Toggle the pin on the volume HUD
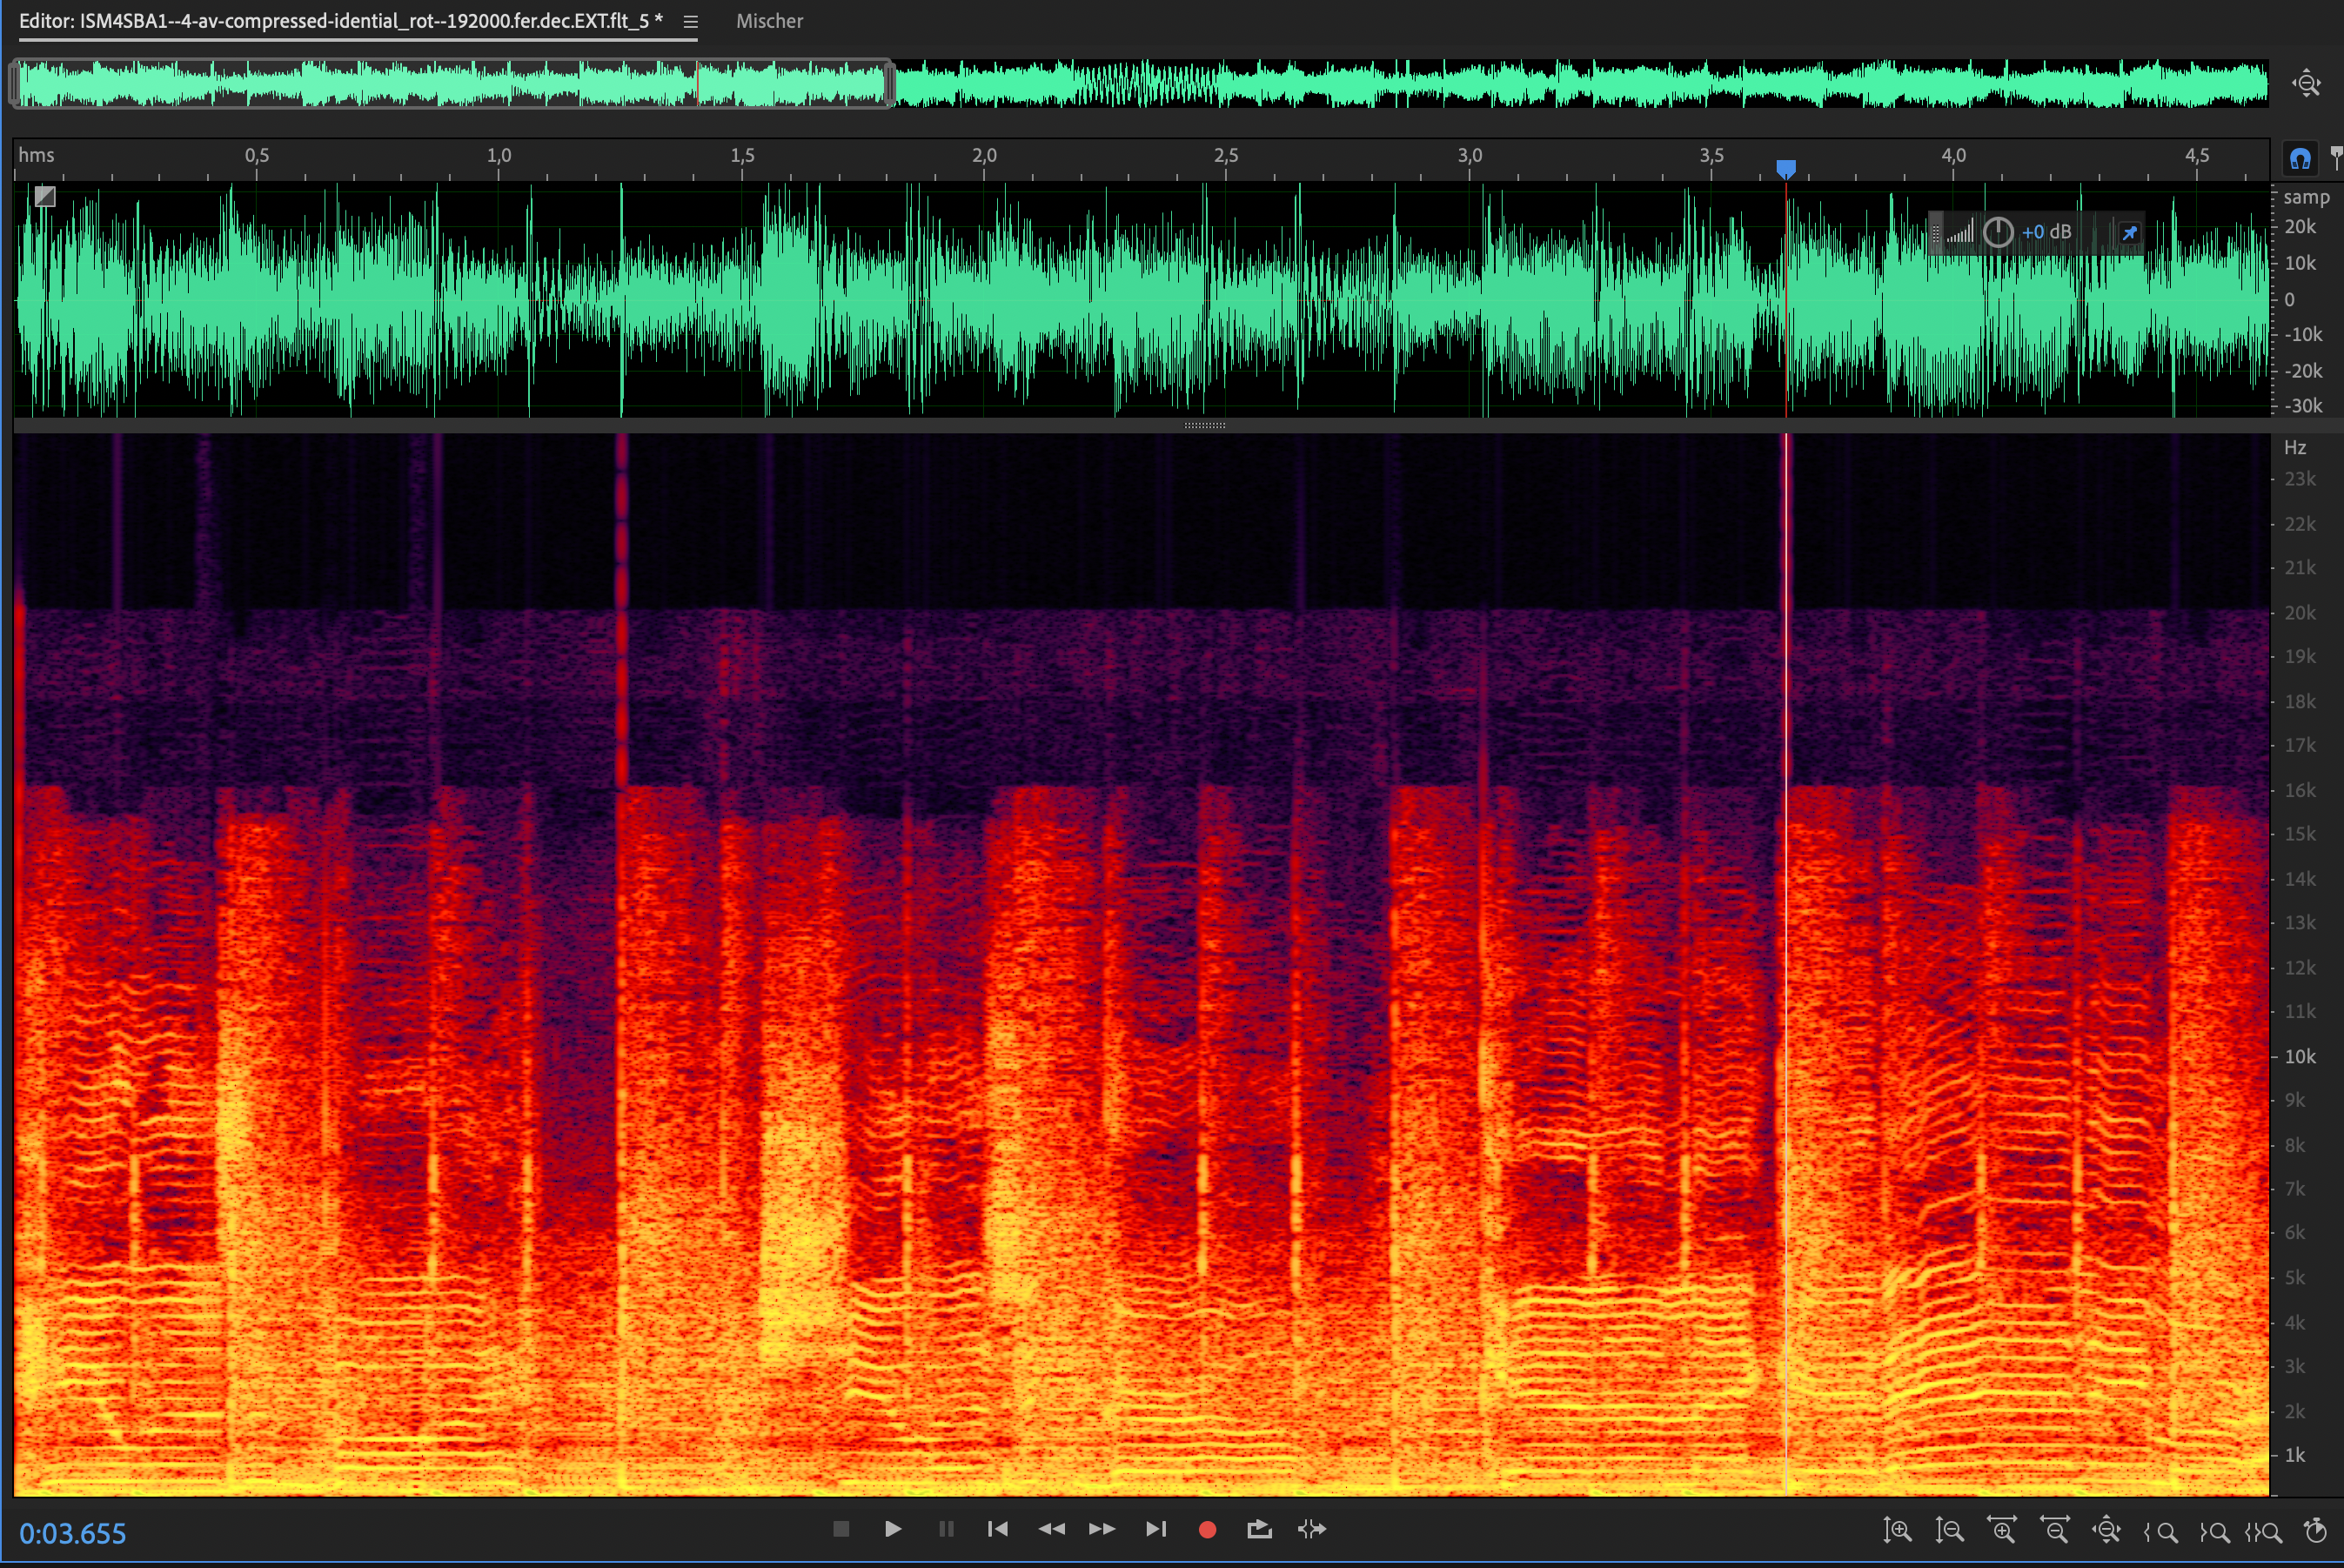 click(x=2129, y=233)
